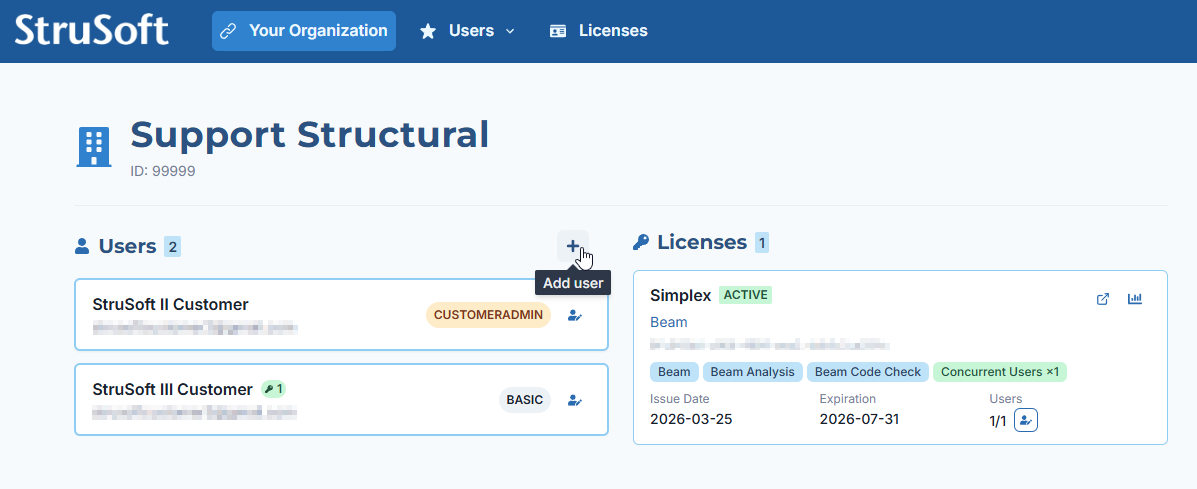Click the Beam product link
Viewport: 1197px width, 489px height.
tap(669, 323)
